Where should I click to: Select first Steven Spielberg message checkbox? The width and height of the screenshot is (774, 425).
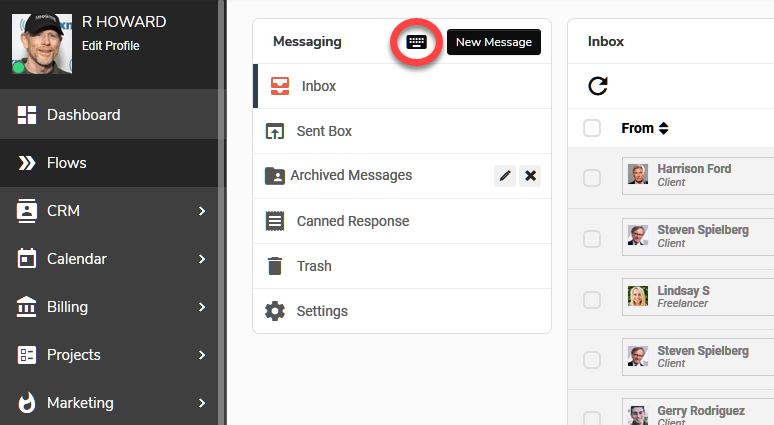[x=592, y=239]
